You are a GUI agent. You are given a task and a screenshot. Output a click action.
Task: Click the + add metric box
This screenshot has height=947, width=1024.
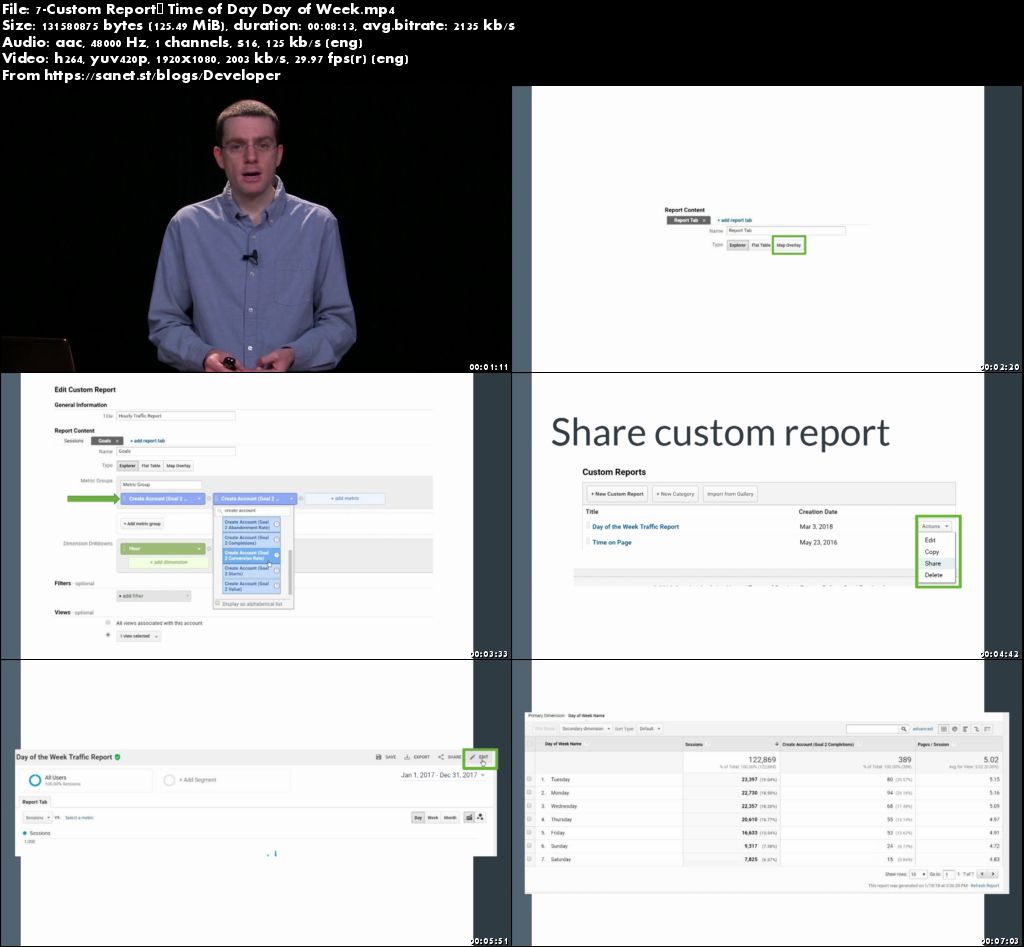(x=345, y=498)
